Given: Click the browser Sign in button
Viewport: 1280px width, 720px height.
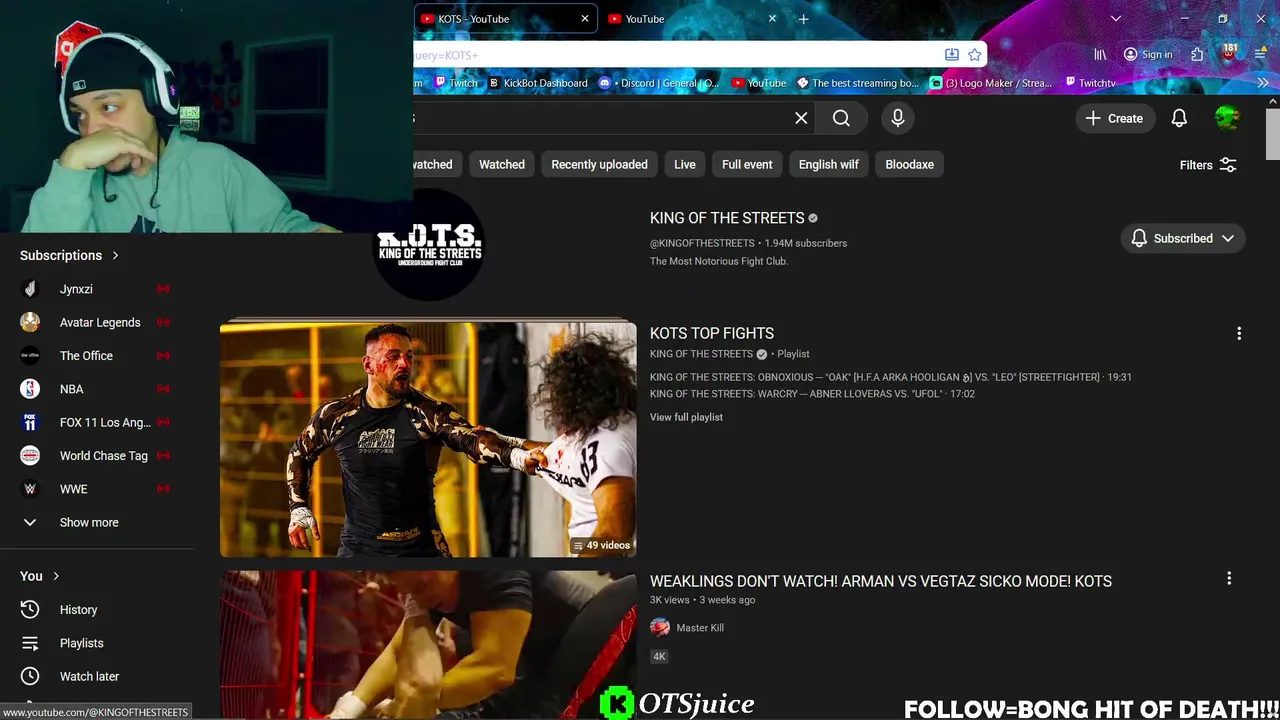Looking at the screenshot, I should point(1148,55).
